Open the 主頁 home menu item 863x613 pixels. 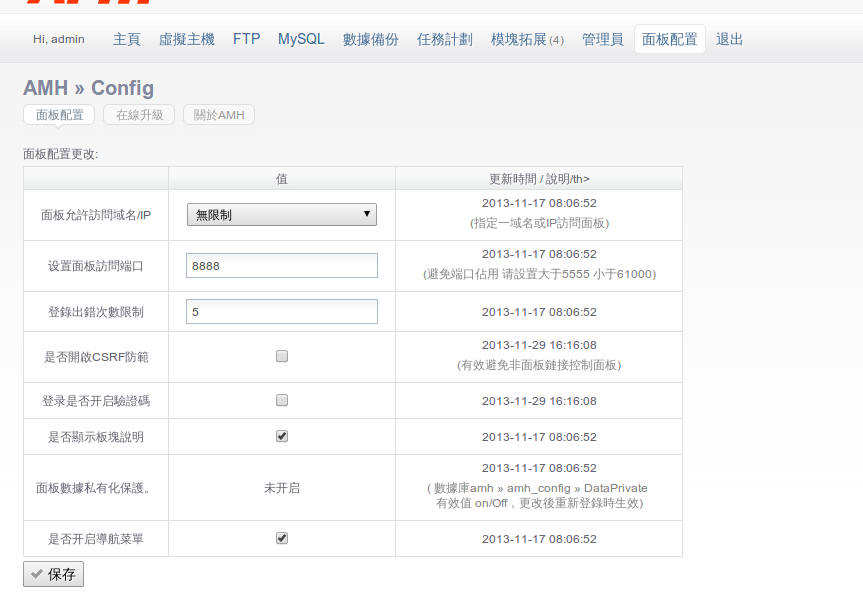(127, 40)
